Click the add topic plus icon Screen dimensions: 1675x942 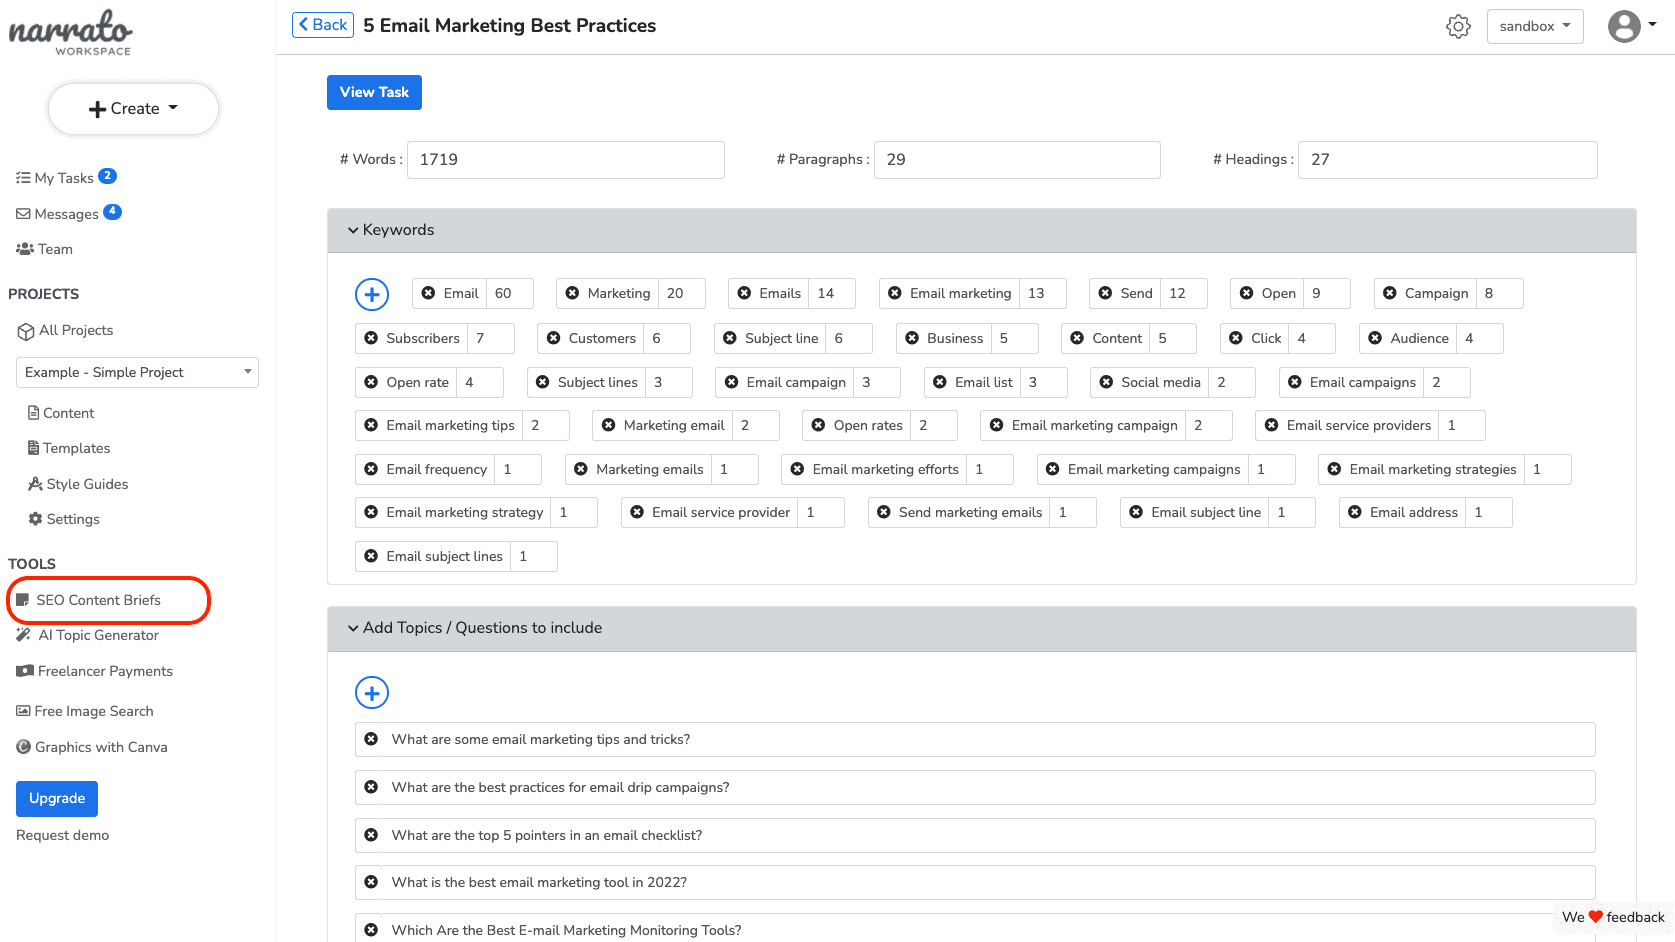tap(372, 692)
